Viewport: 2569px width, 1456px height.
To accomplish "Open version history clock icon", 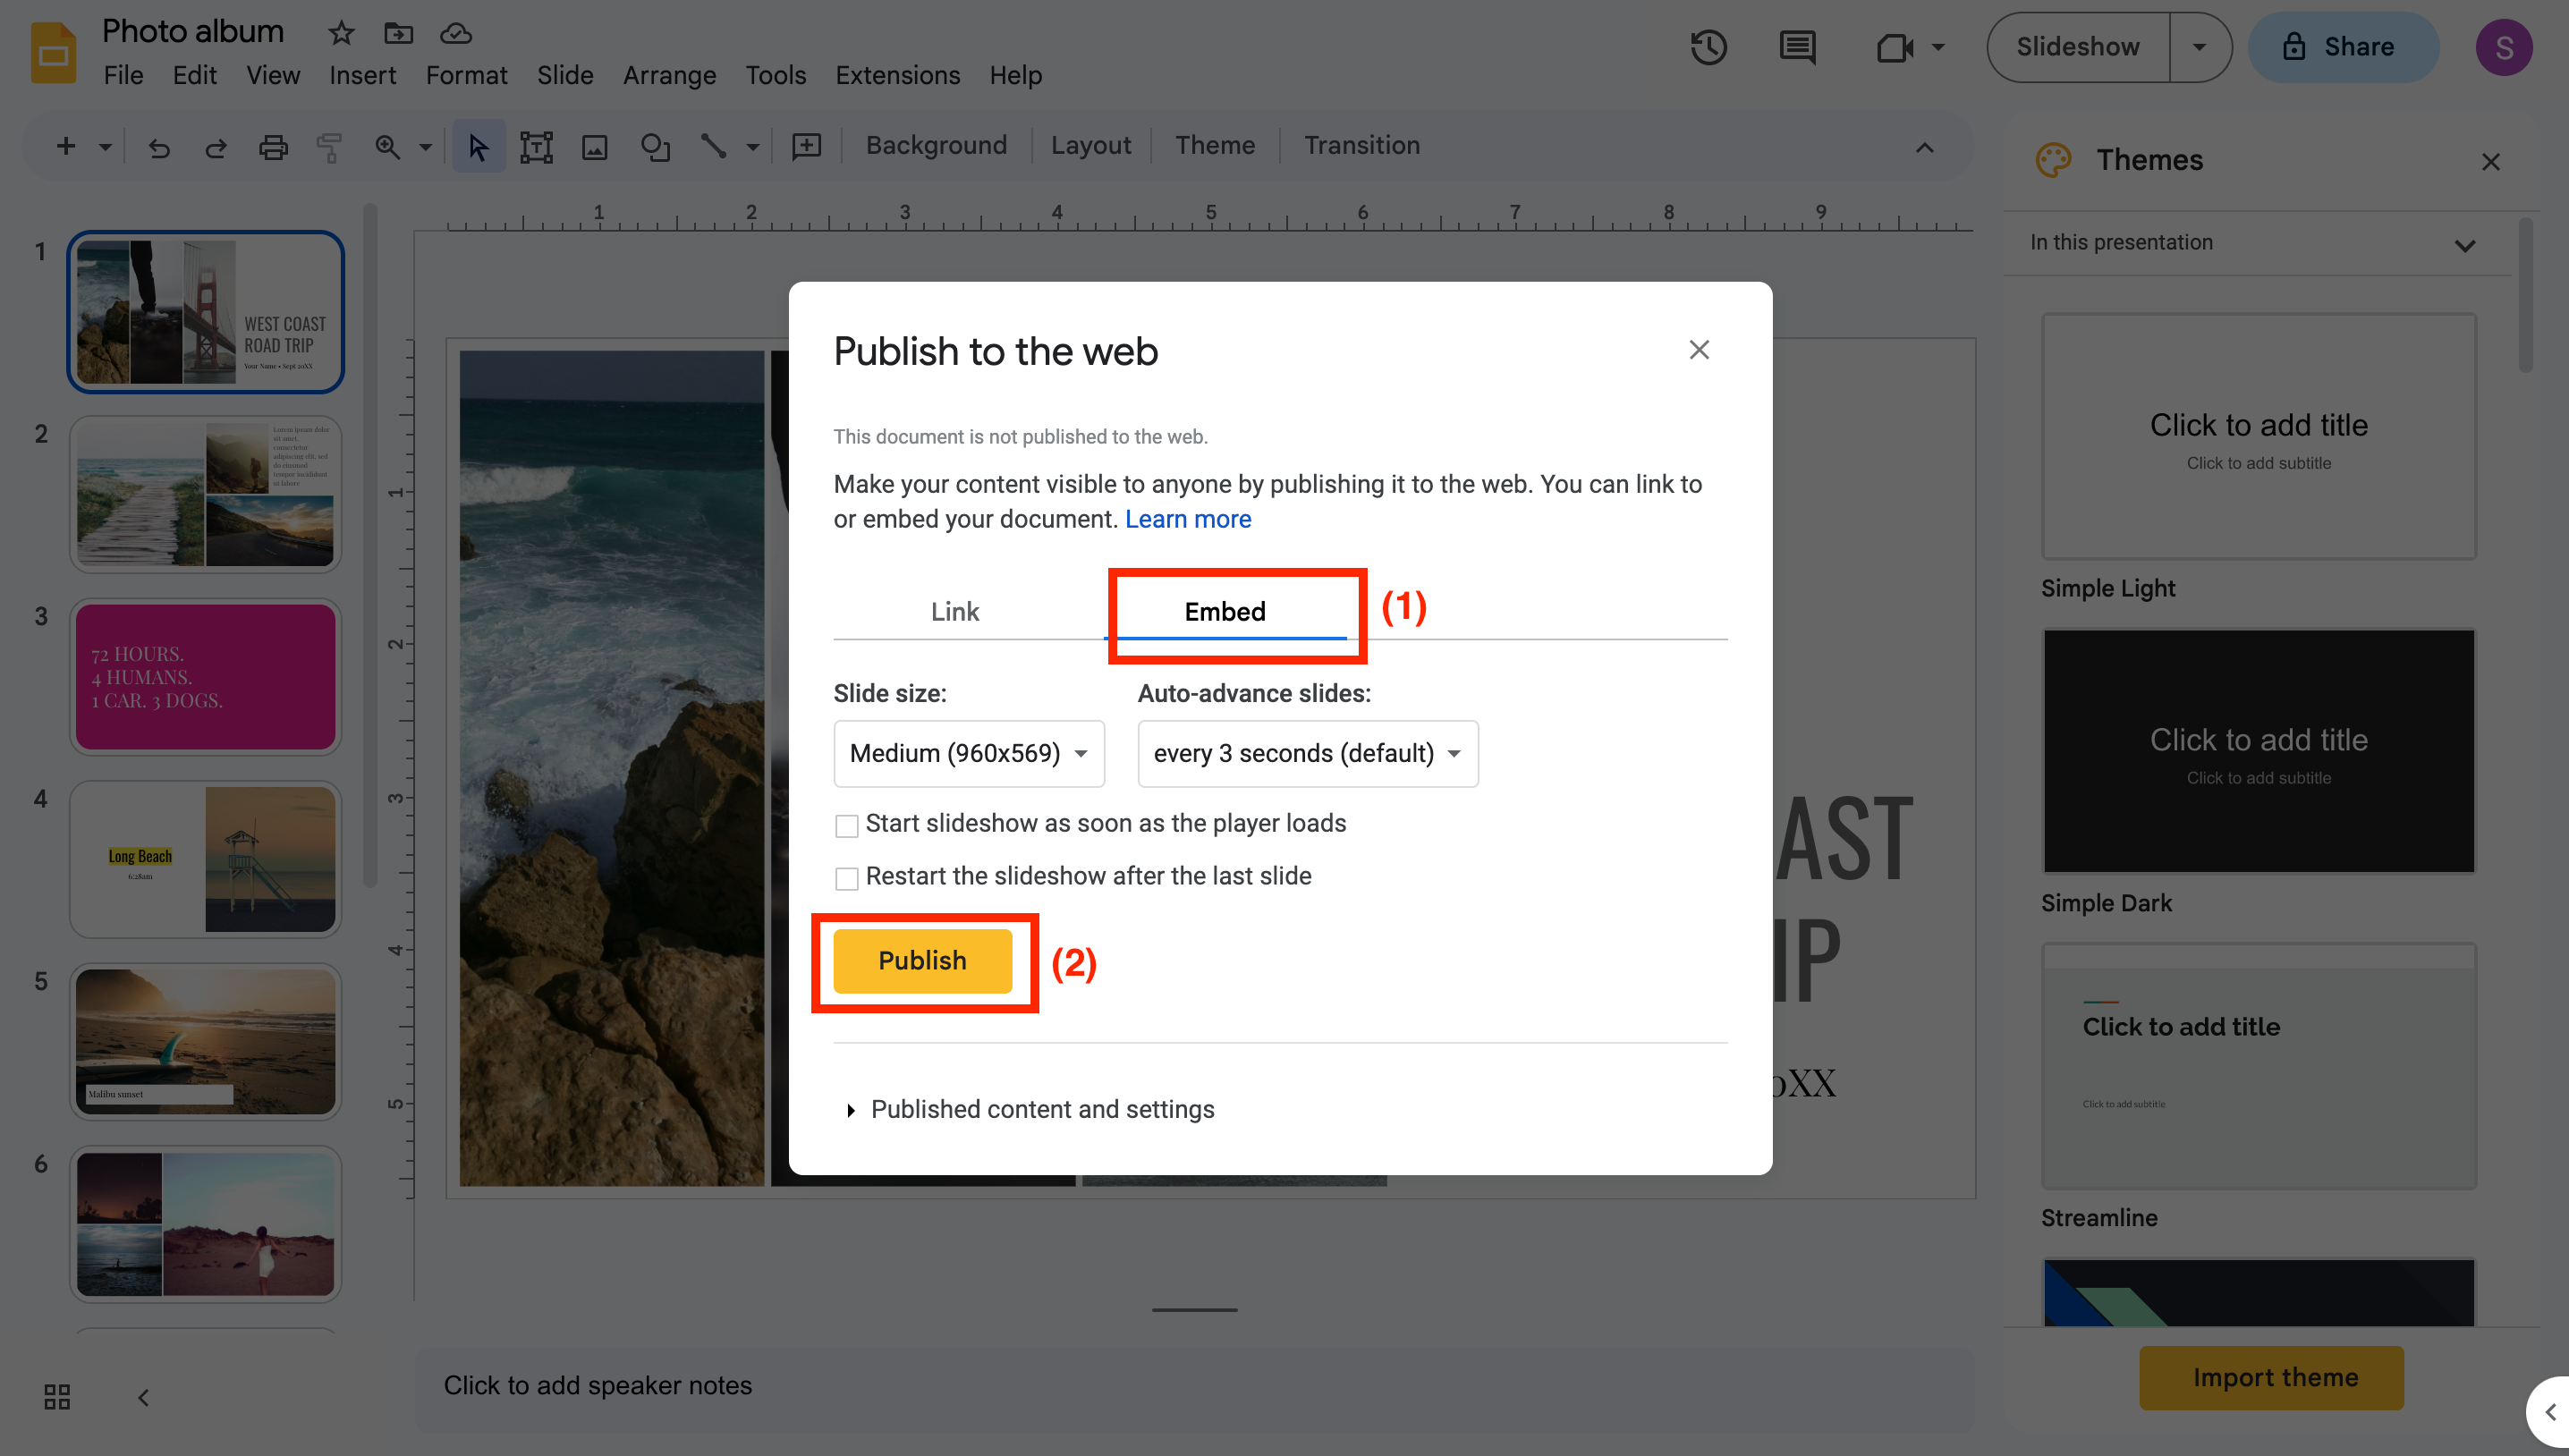I will [1709, 47].
